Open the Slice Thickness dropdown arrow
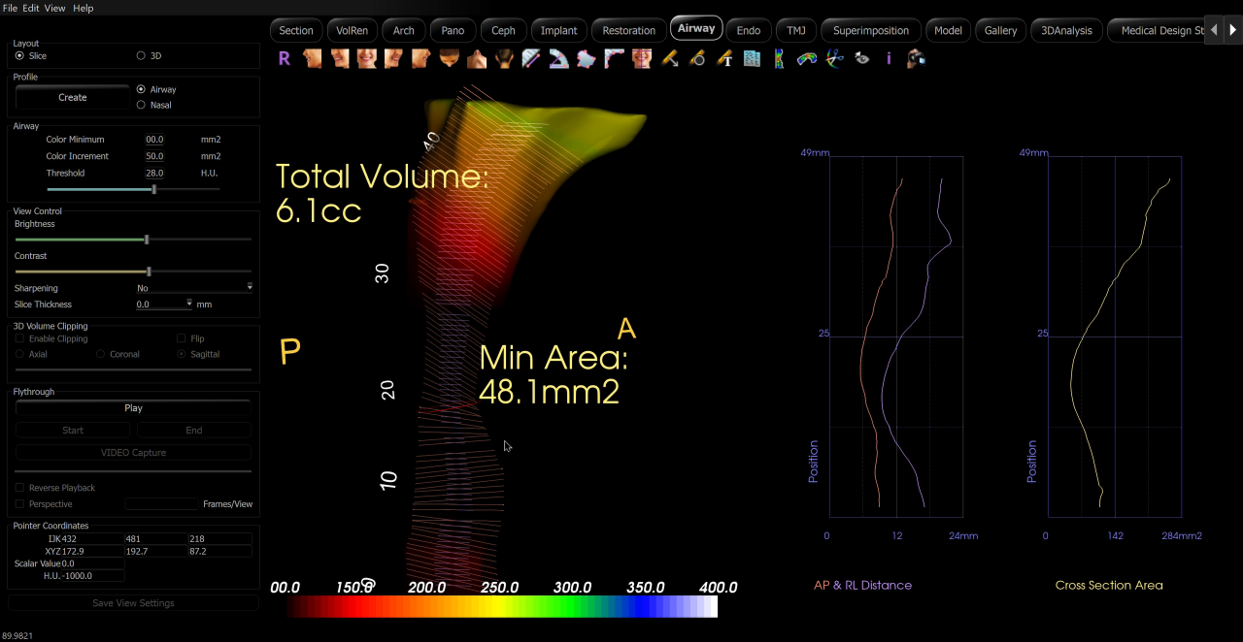 189,304
